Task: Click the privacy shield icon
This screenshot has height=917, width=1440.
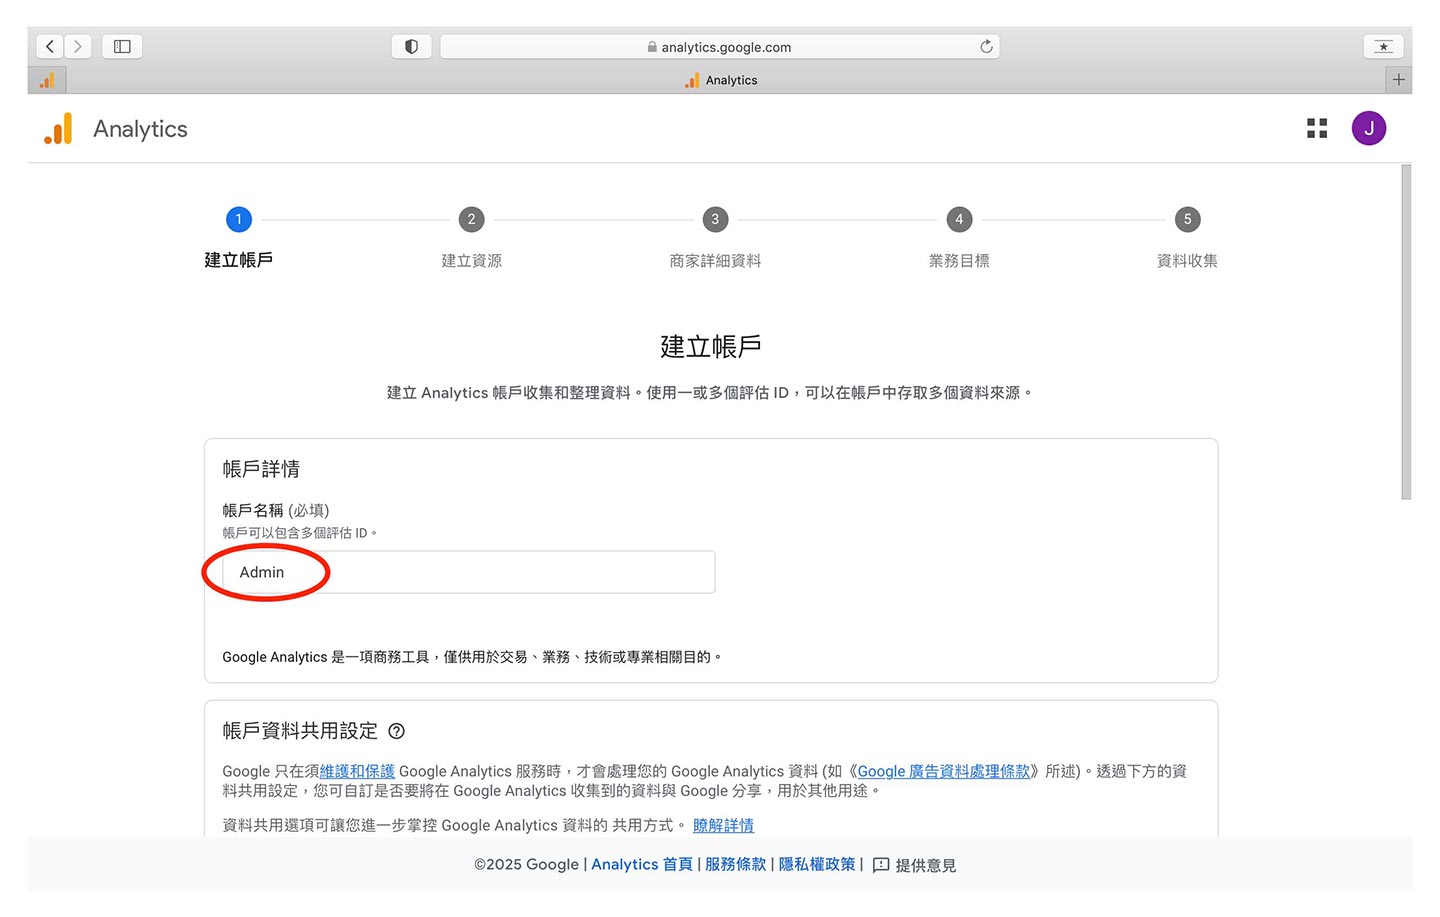Action: pyautogui.click(x=411, y=46)
